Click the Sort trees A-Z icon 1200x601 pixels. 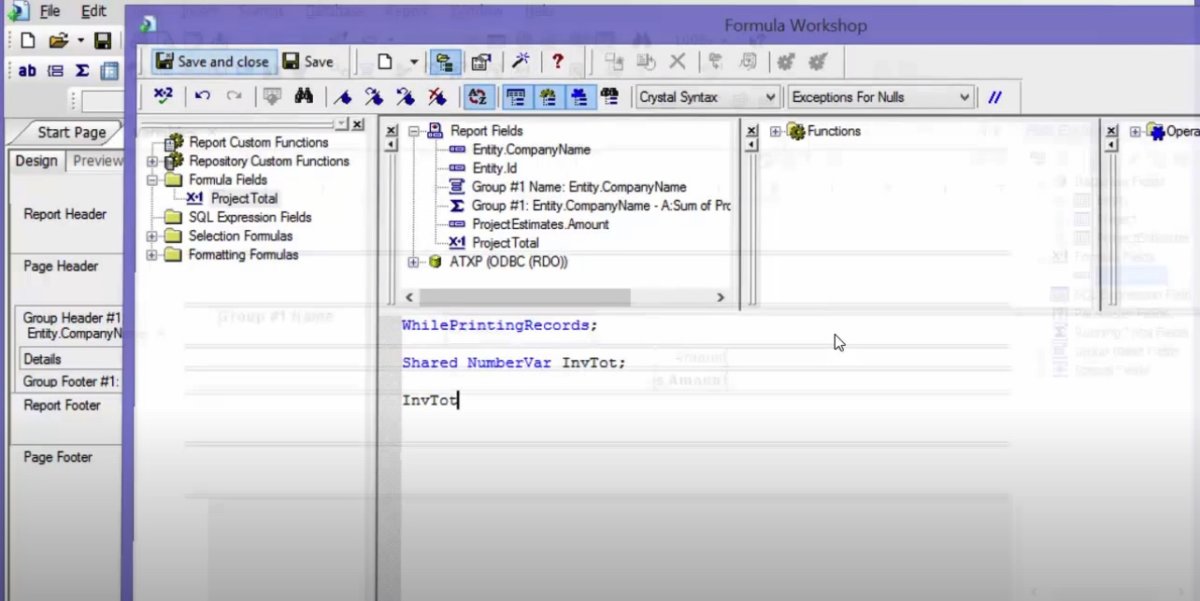pos(478,97)
